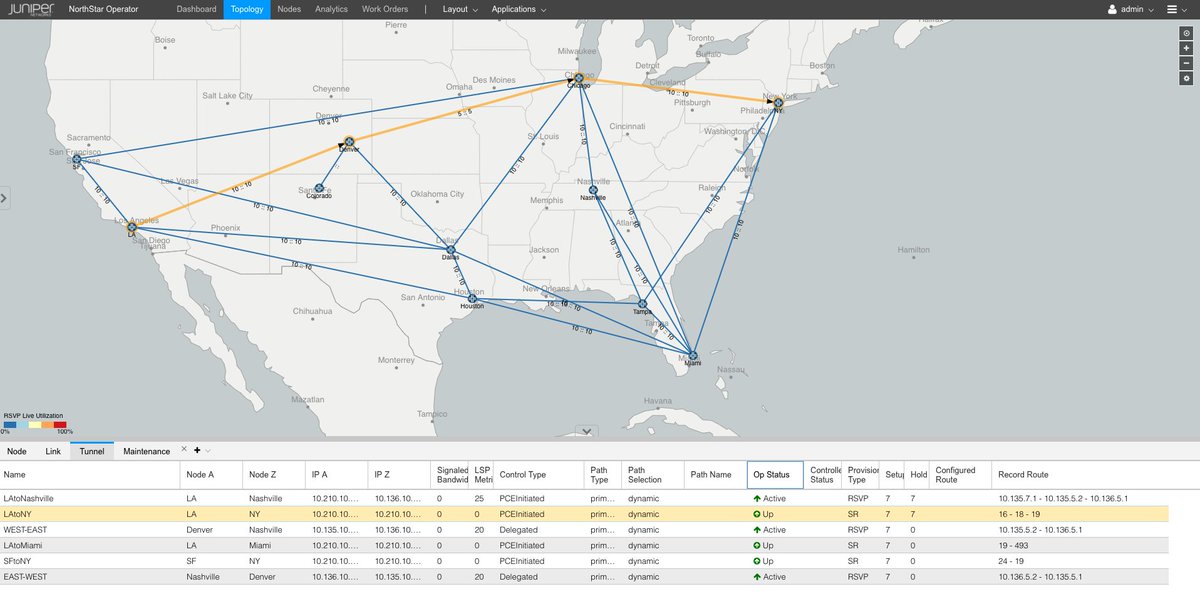Select the SF node on map

(77, 159)
